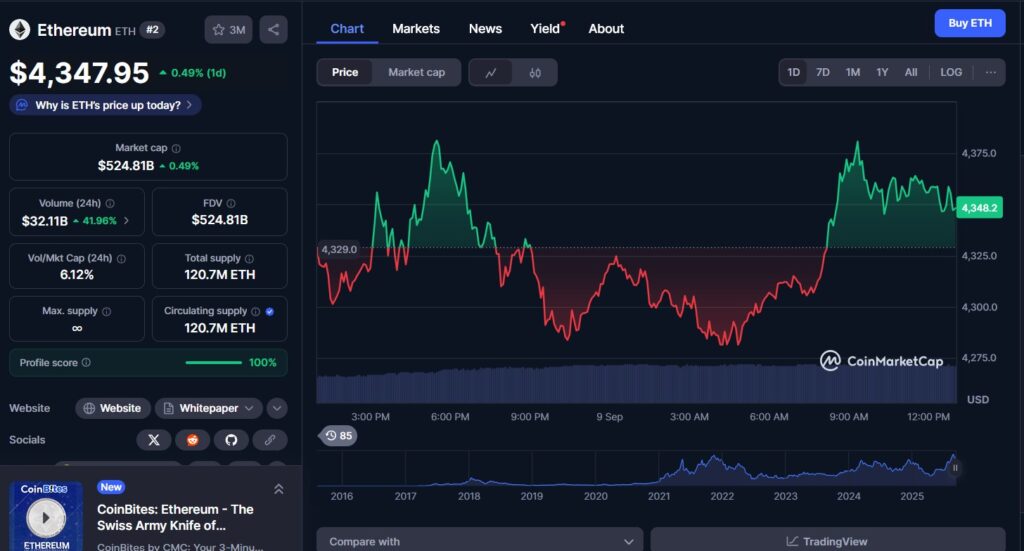
Task: Click Profile score info icon
Action: pyautogui.click(x=86, y=362)
